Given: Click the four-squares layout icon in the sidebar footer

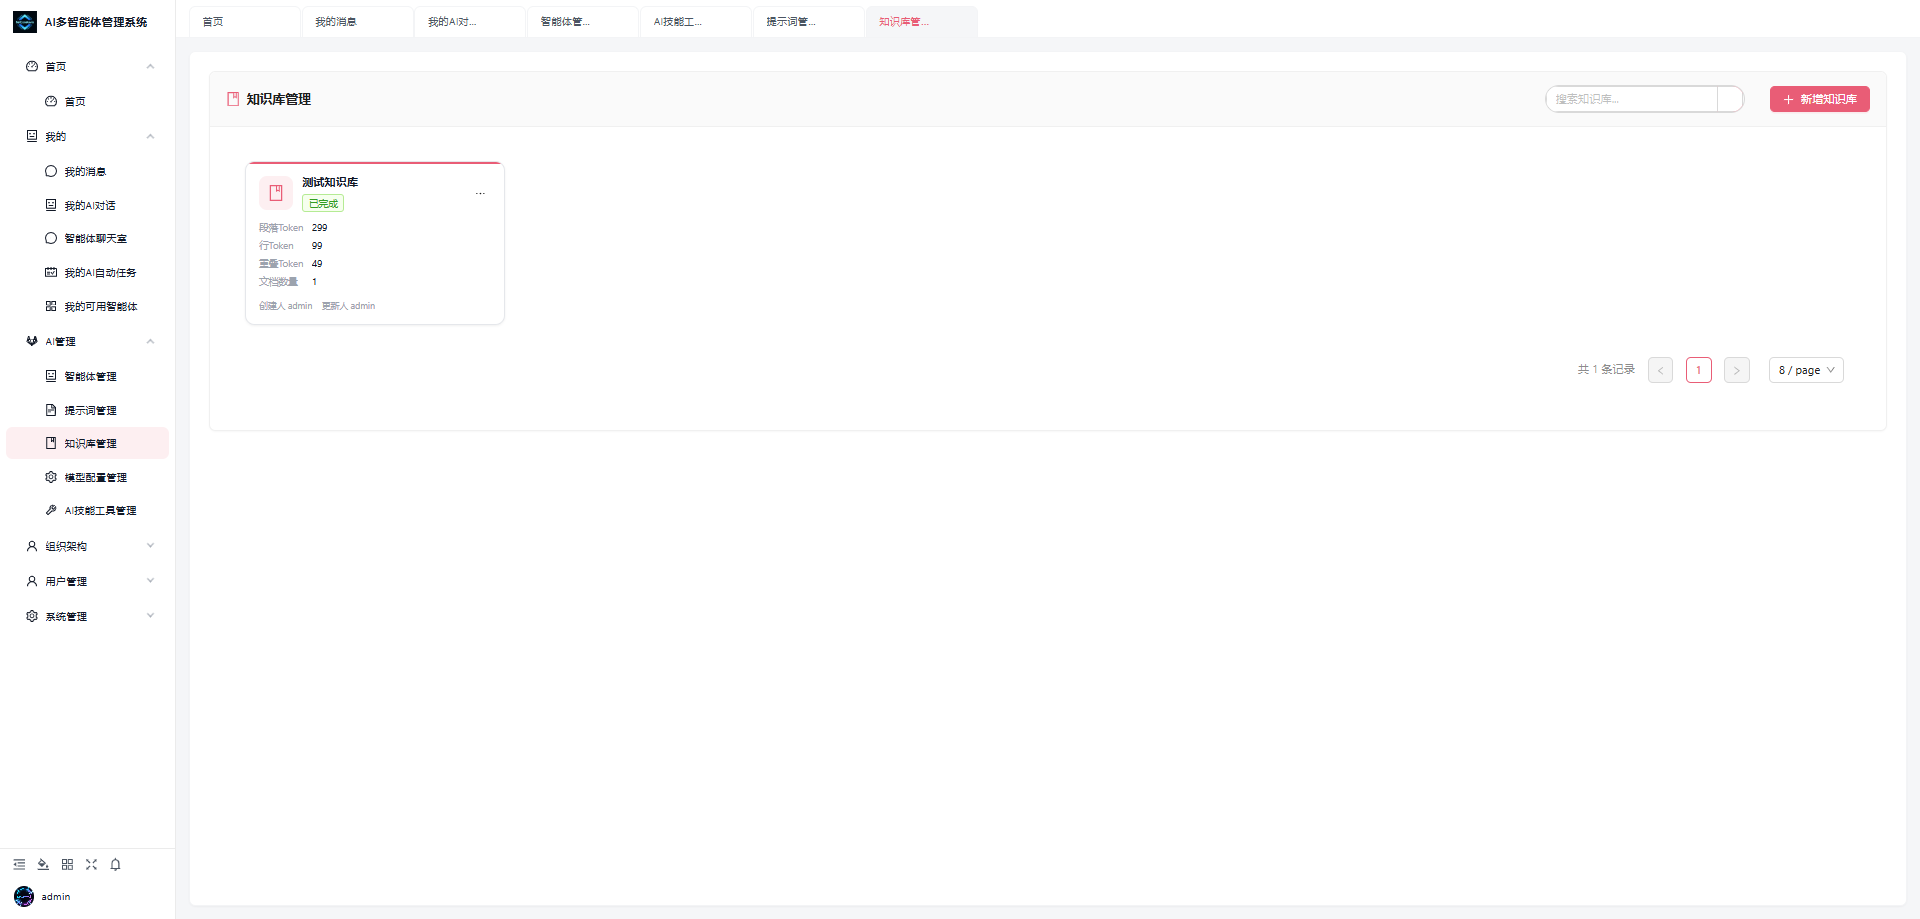Looking at the screenshot, I should 67,864.
